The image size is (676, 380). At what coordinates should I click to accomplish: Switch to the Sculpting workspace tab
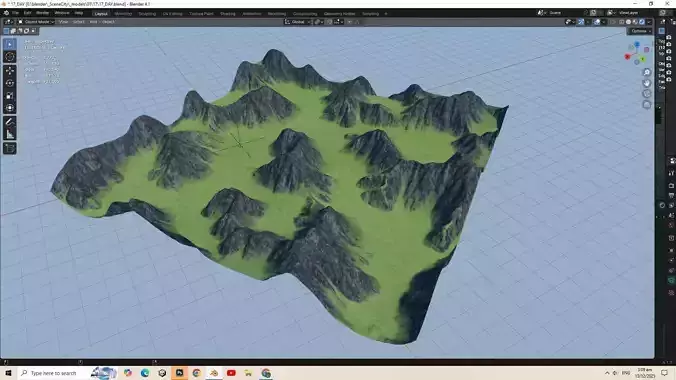pyautogui.click(x=147, y=14)
